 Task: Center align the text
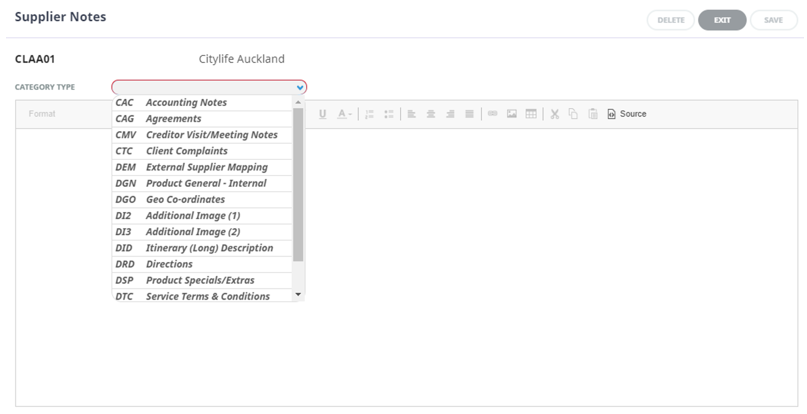point(431,114)
